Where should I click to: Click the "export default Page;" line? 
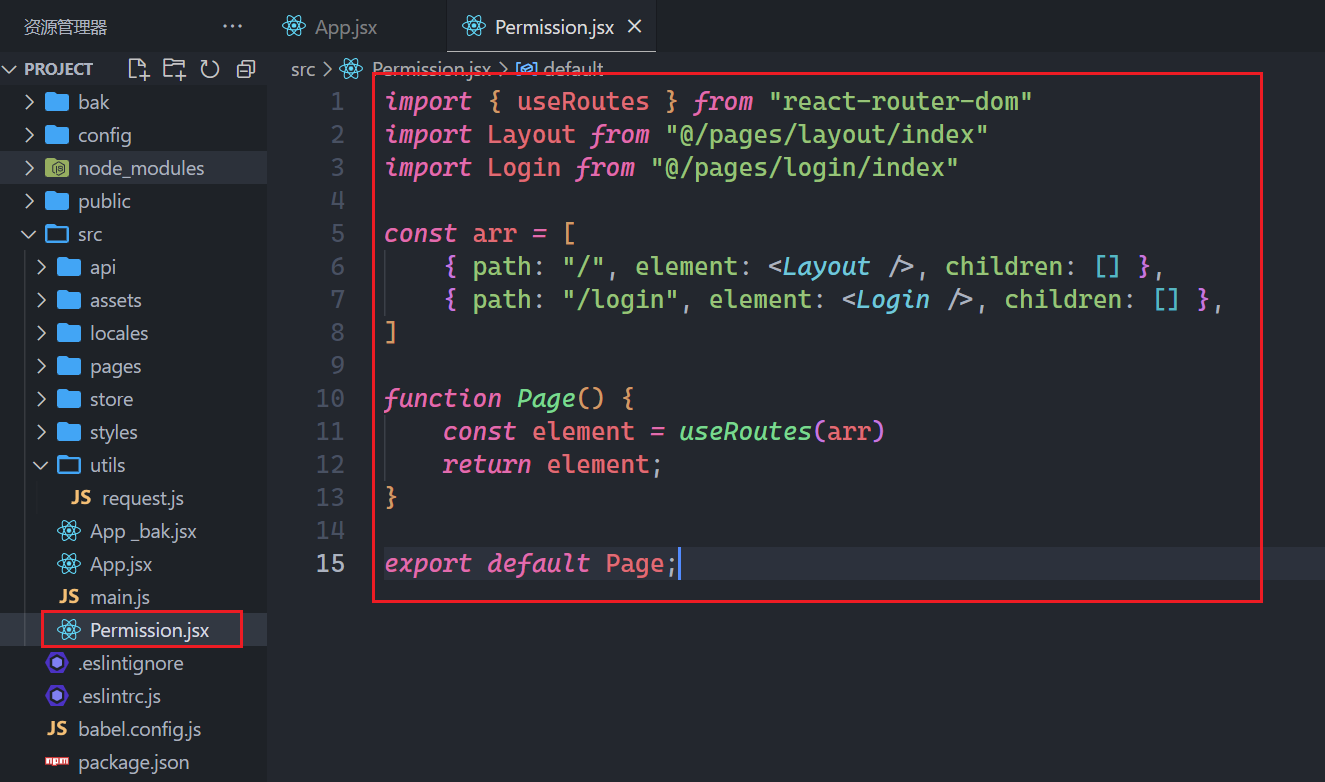click(531, 563)
